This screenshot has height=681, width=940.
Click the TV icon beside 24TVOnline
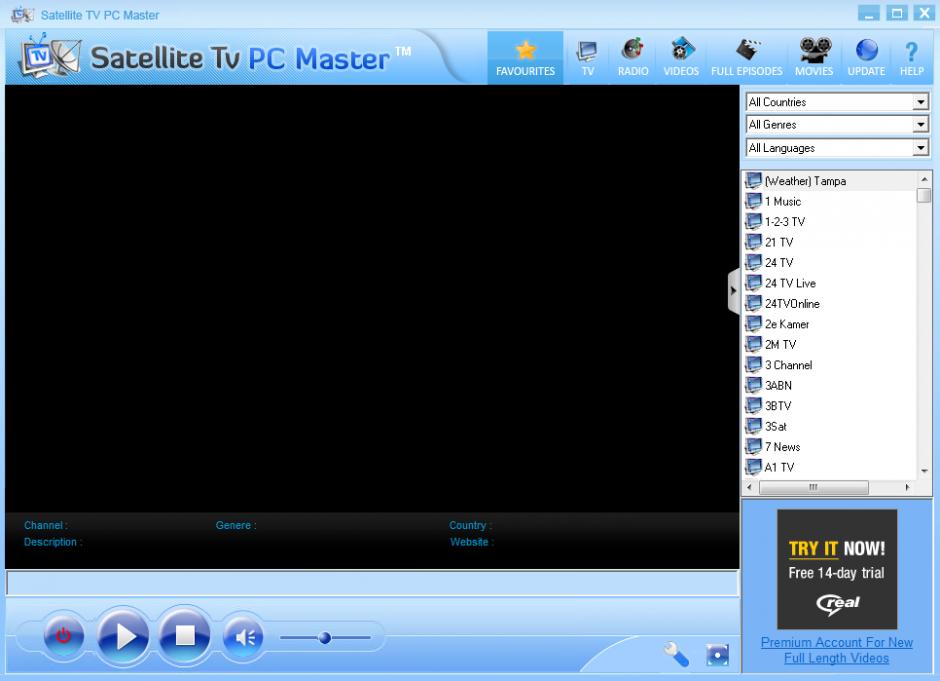(753, 303)
